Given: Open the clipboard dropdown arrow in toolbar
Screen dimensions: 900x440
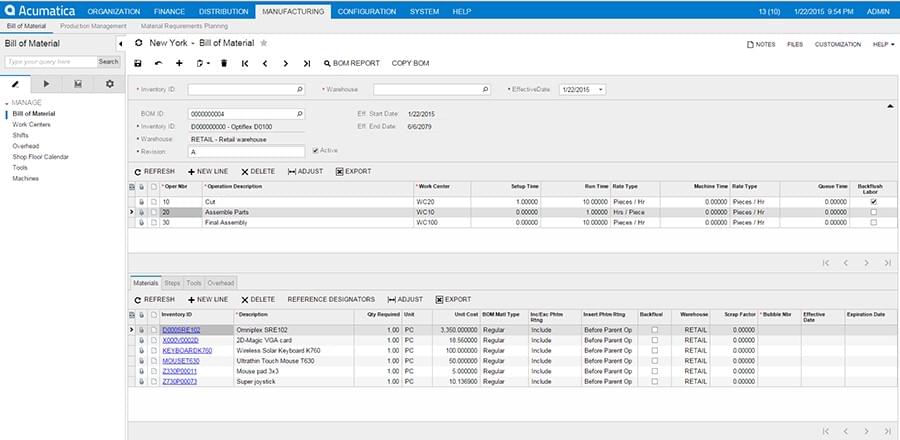Looking at the screenshot, I should [x=209, y=64].
